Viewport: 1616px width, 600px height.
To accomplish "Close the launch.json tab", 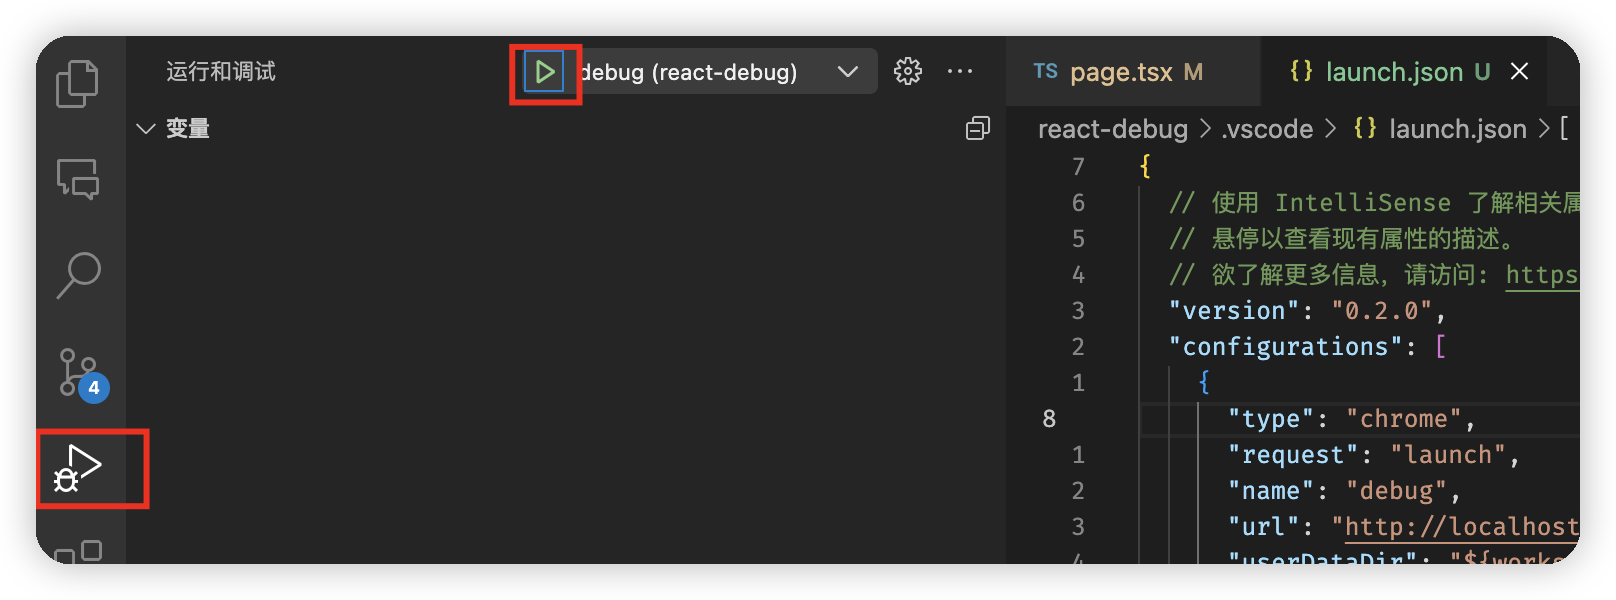I will point(1519,71).
